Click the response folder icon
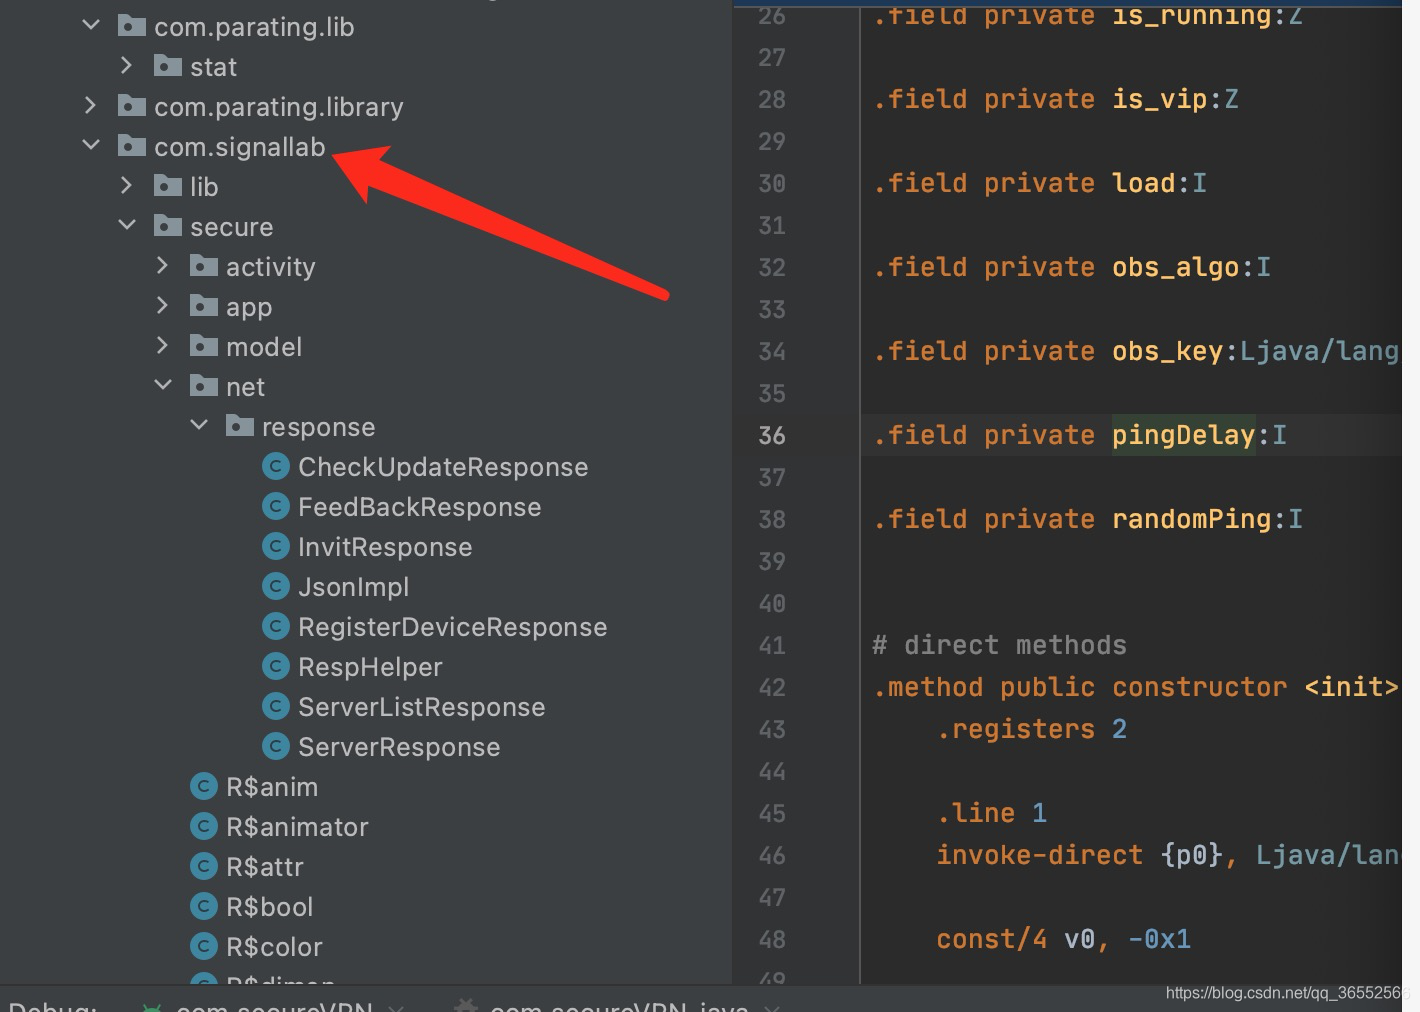The width and height of the screenshot is (1420, 1012). coord(240,425)
